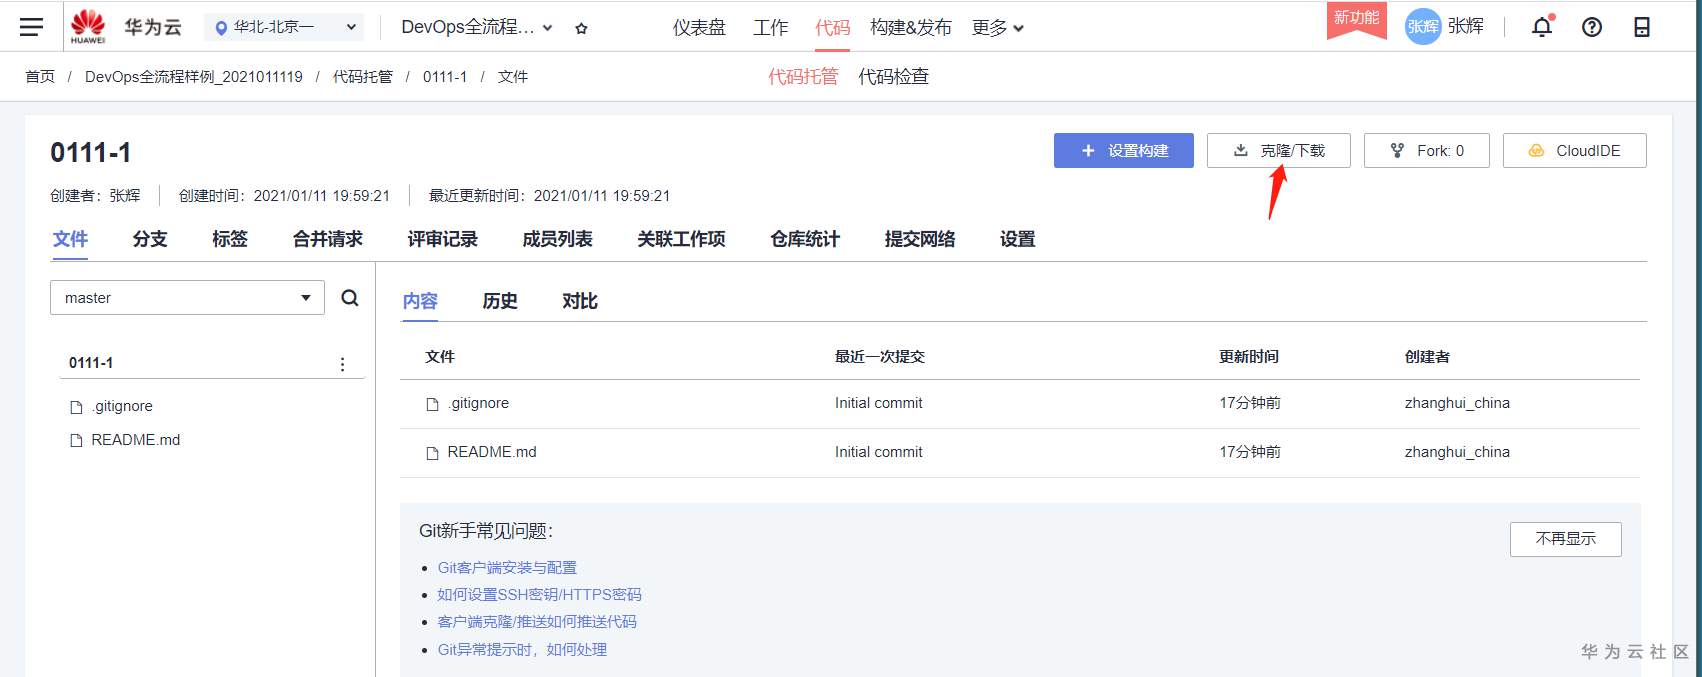Switch to 代码托管 sub navigation
The height and width of the screenshot is (677, 1702).
tap(803, 76)
